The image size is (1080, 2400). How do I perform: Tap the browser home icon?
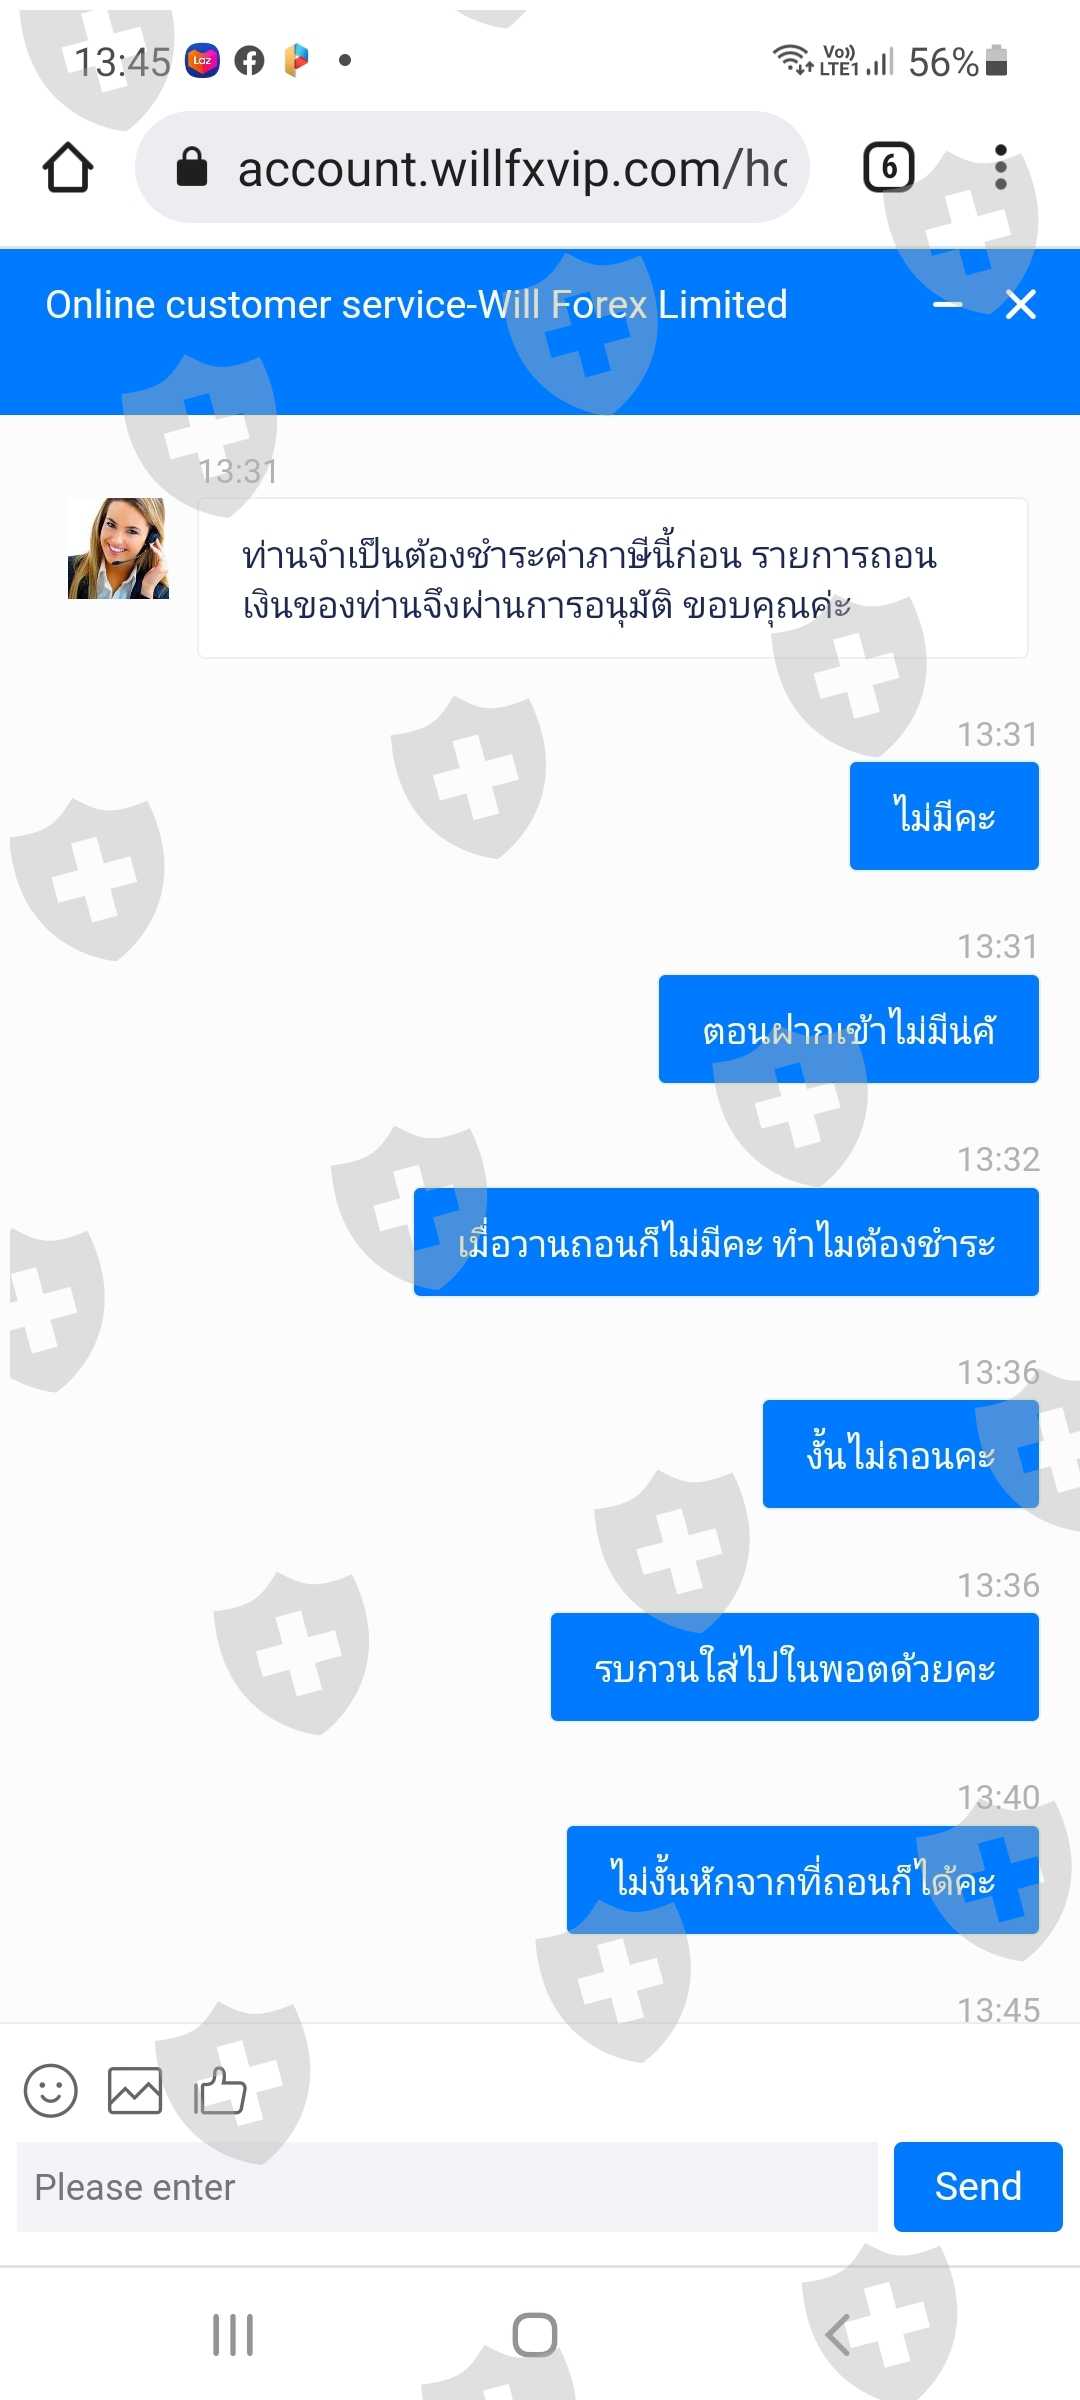click(68, 167)
